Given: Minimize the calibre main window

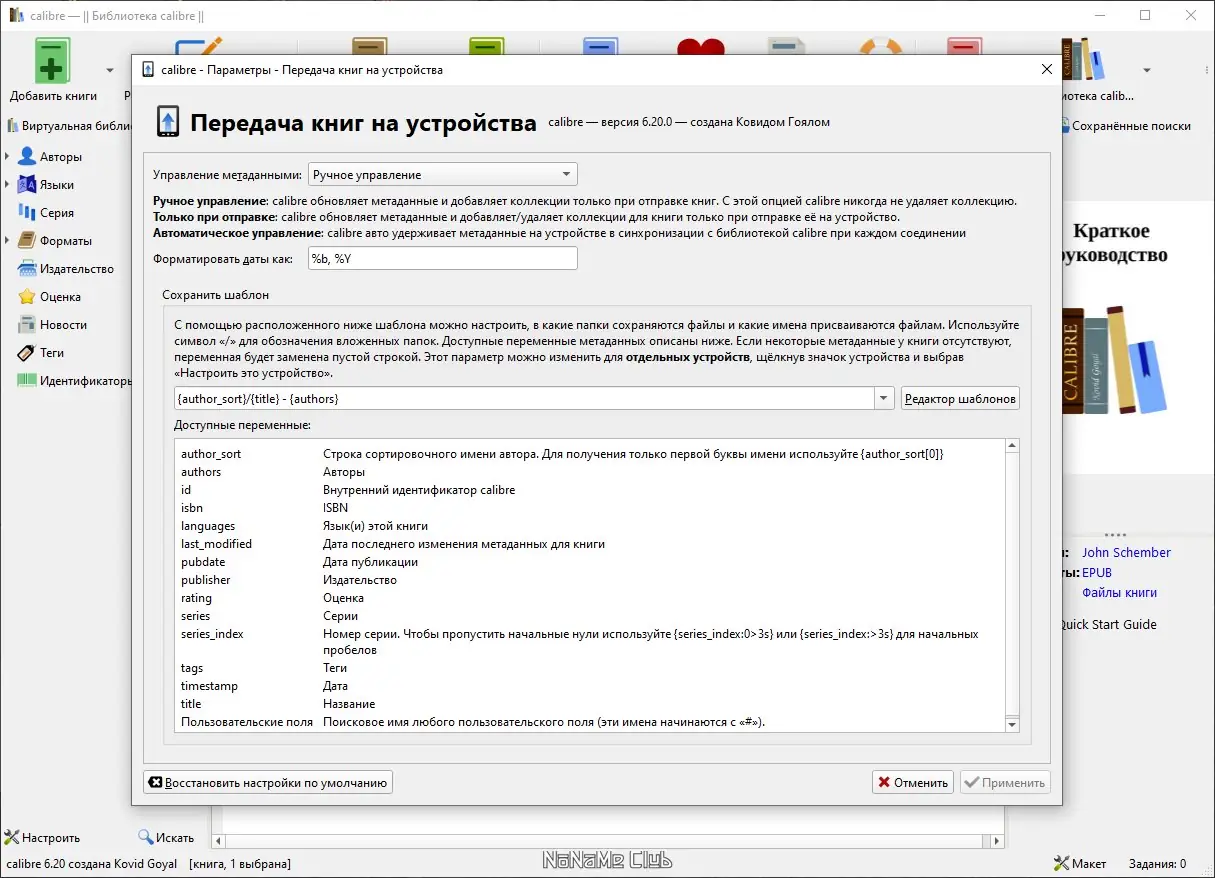Looking at the screenshot, I should point(1100,15).
